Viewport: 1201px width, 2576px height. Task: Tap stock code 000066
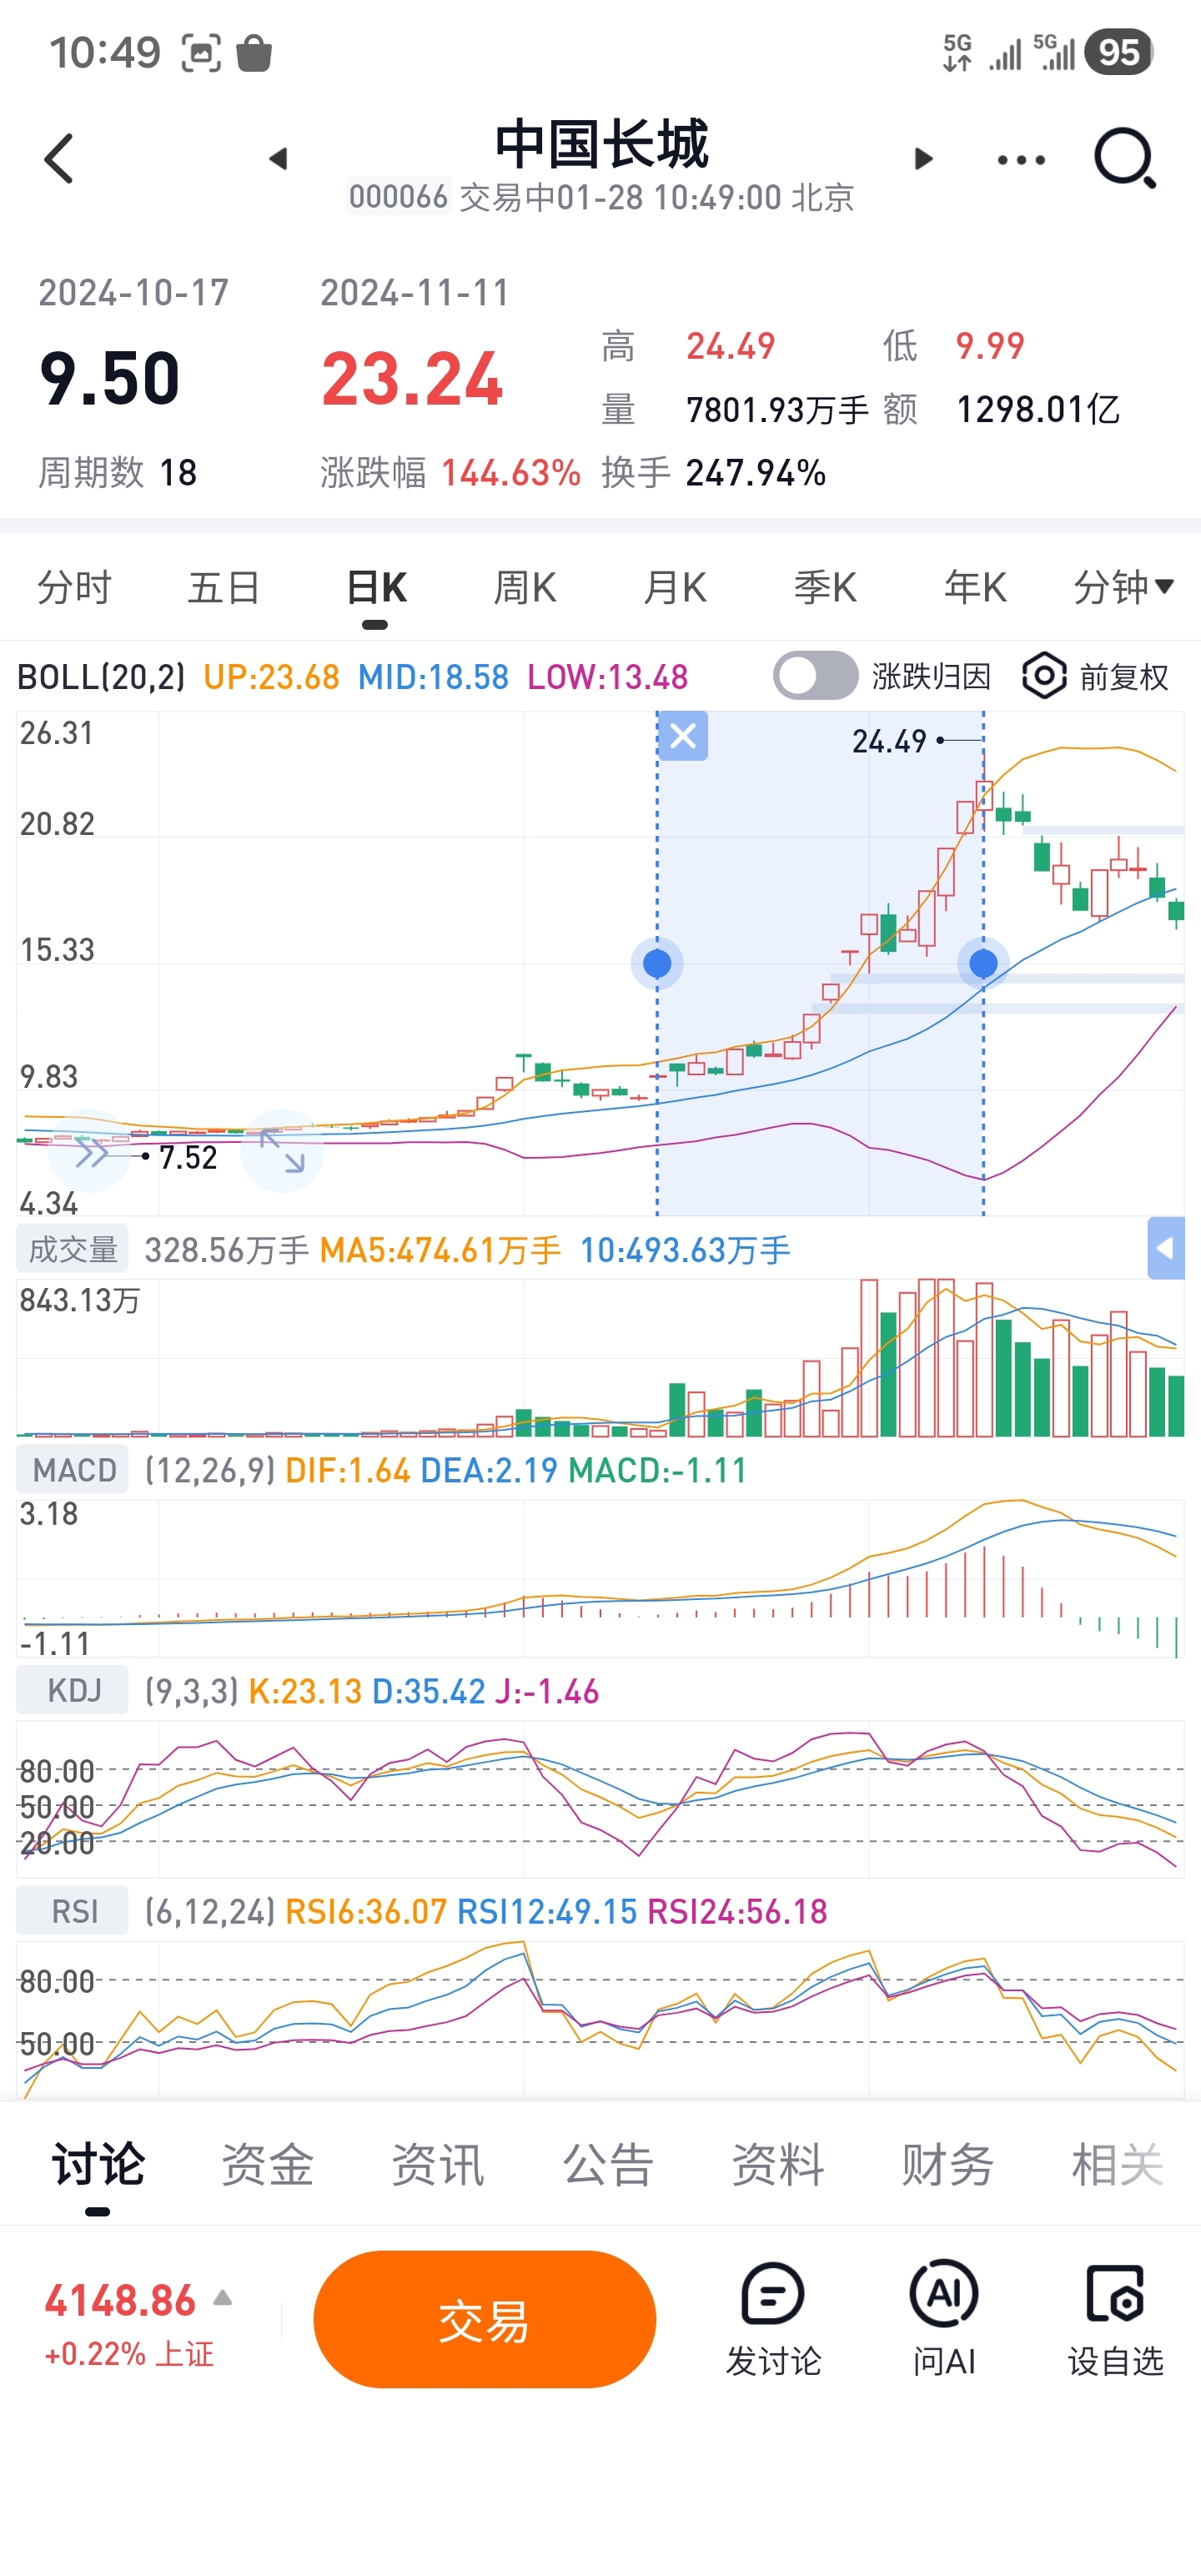coord(398,197)
